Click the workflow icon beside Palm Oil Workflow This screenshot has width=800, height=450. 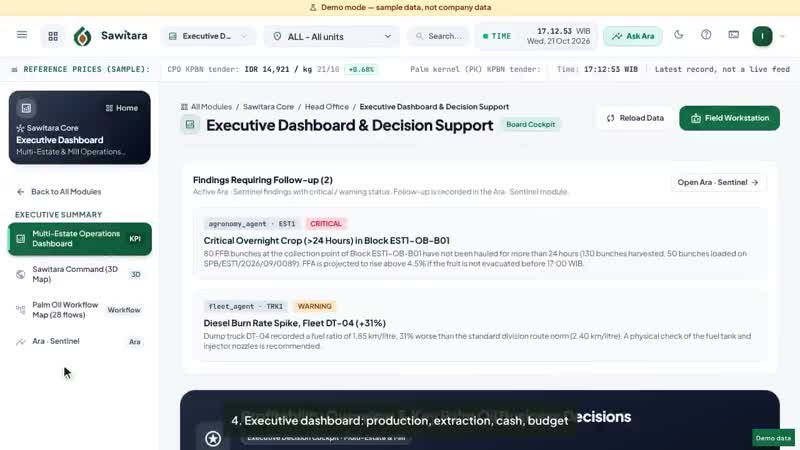(20, 310)
